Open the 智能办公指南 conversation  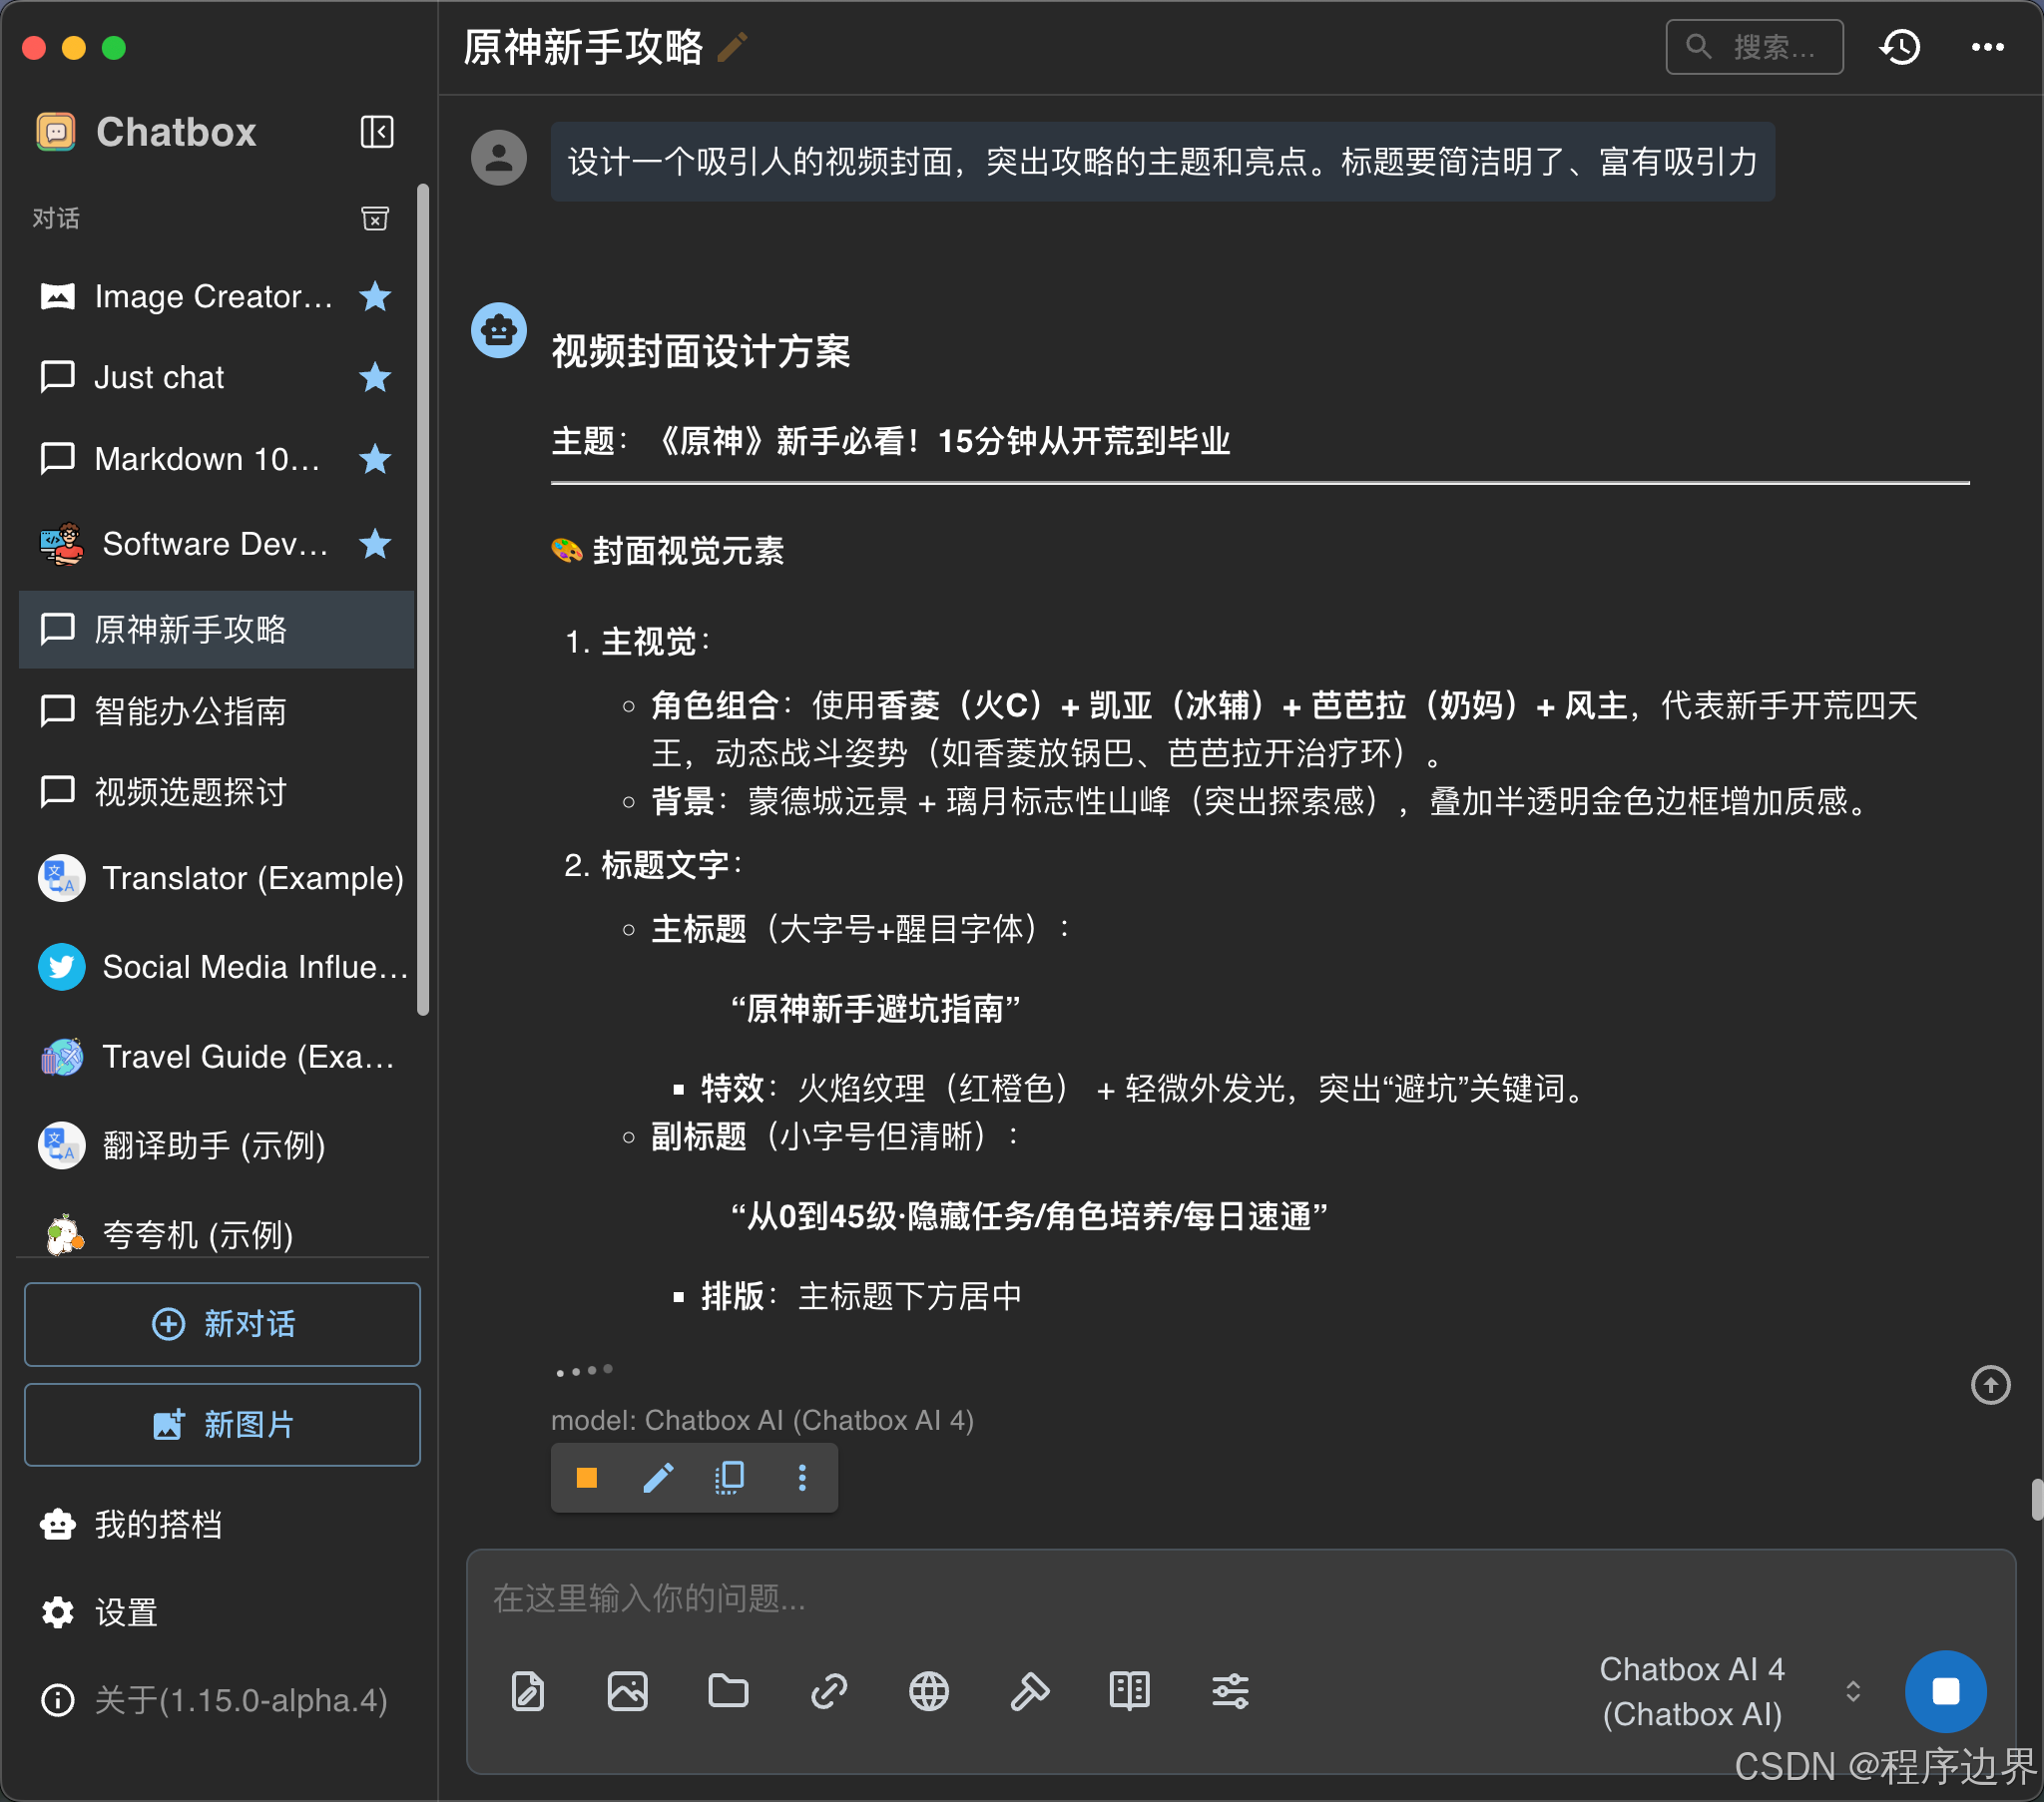coord(216,711)
